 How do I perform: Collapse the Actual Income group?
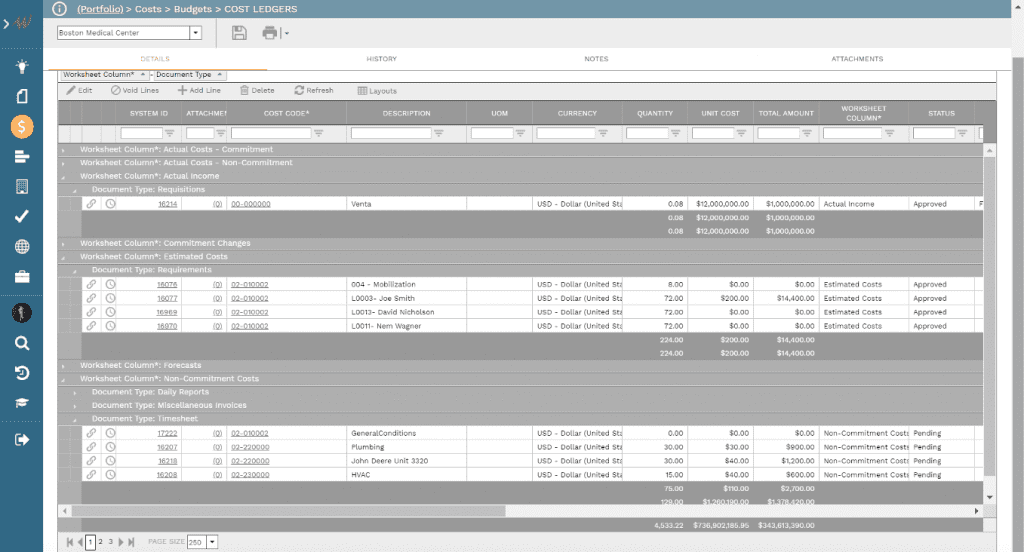coord(63,176)
